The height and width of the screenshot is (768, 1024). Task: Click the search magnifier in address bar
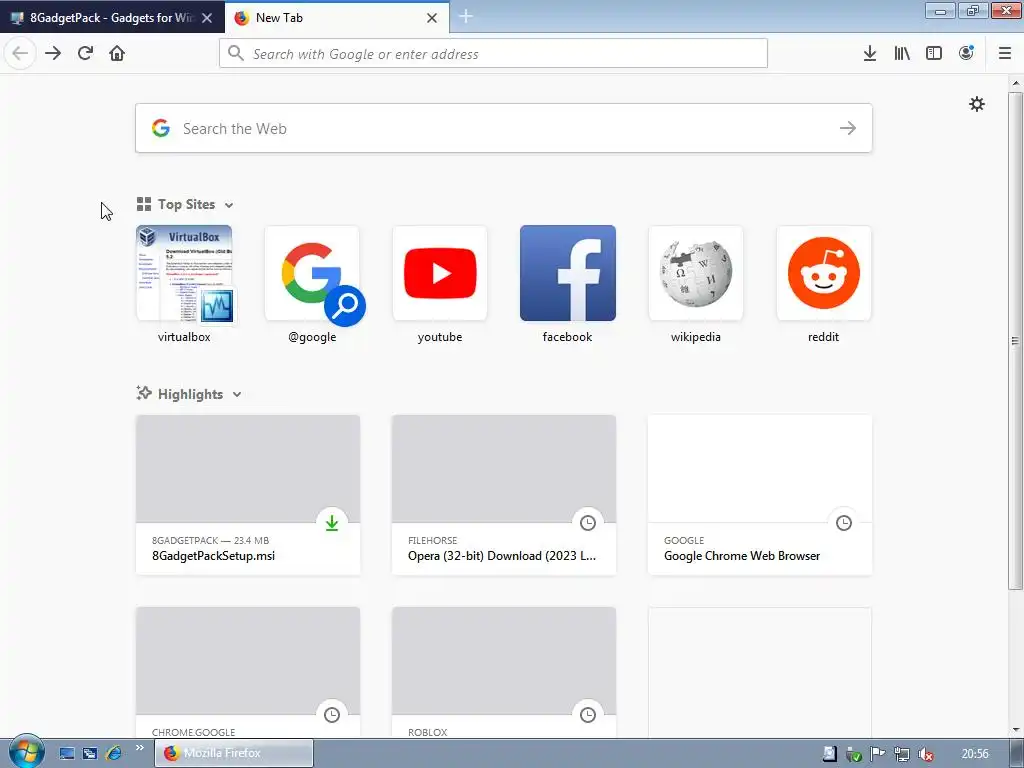coord(236,53)
